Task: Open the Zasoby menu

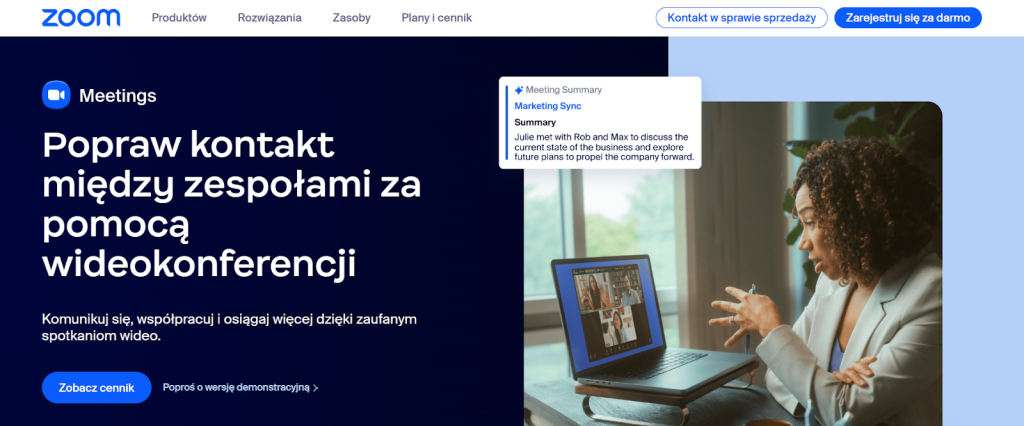Action: [351, 18]
